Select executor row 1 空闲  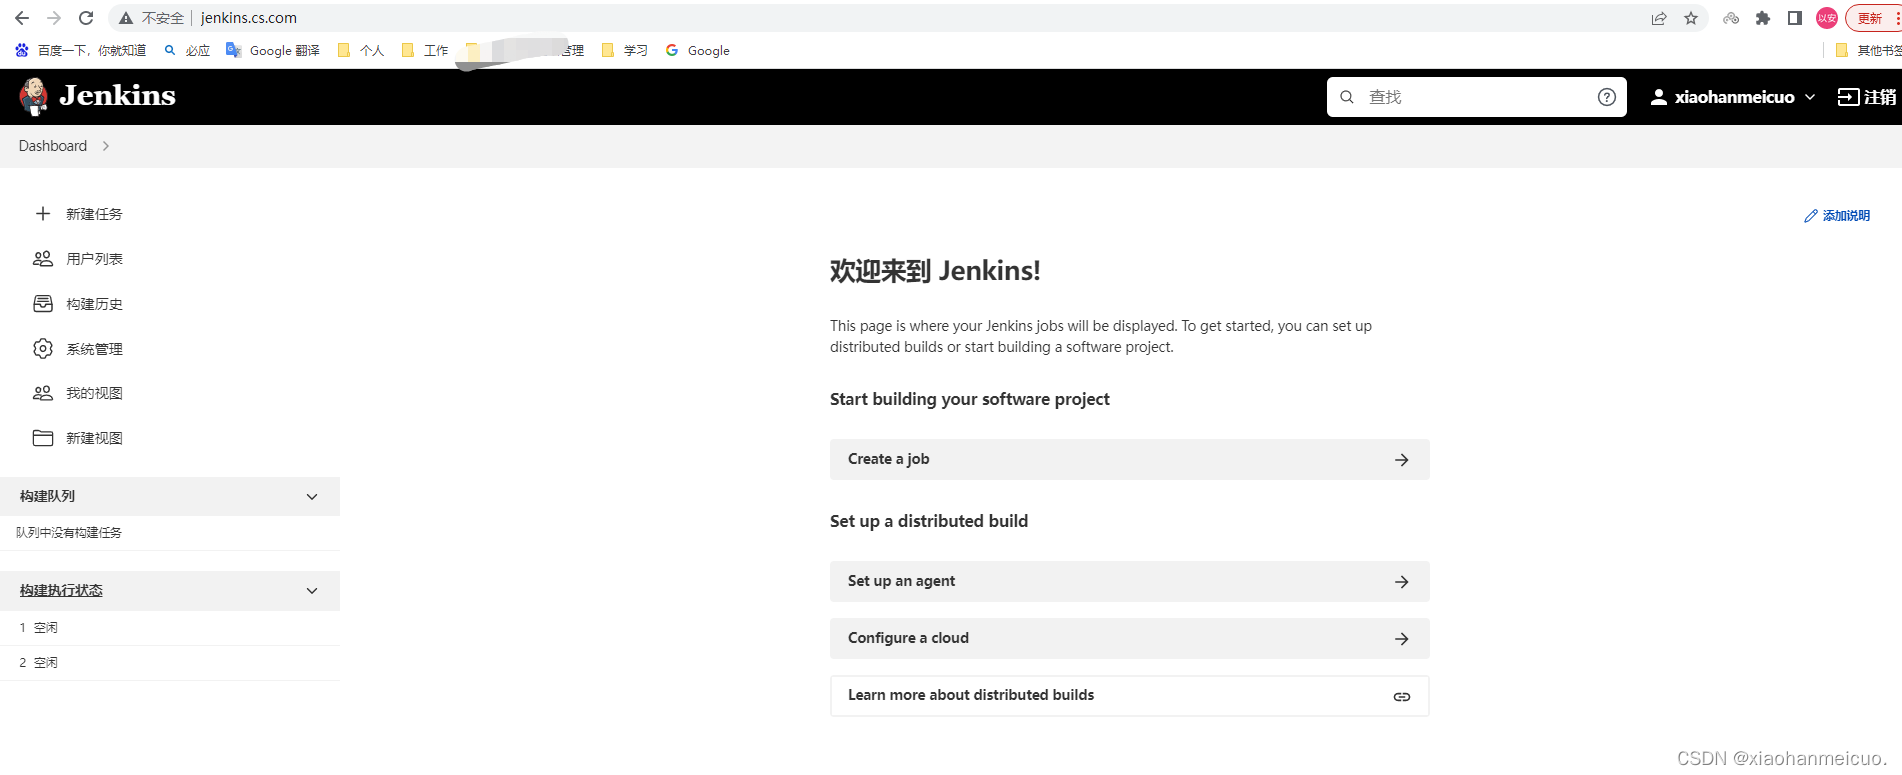170,628
